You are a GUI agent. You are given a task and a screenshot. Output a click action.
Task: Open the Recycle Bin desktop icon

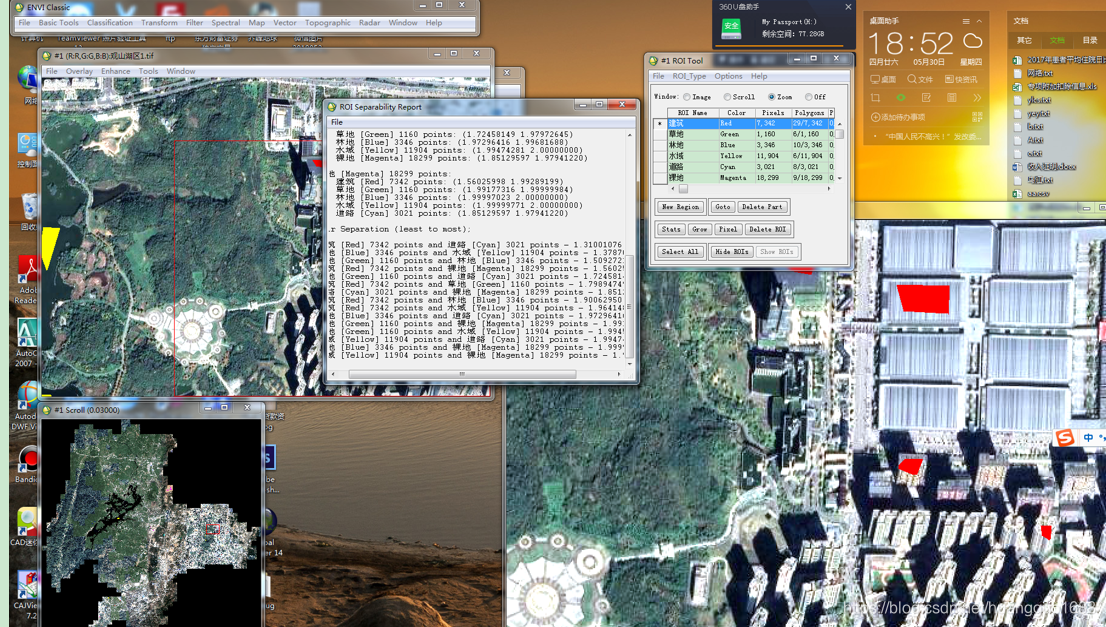(x=28, y=209)
